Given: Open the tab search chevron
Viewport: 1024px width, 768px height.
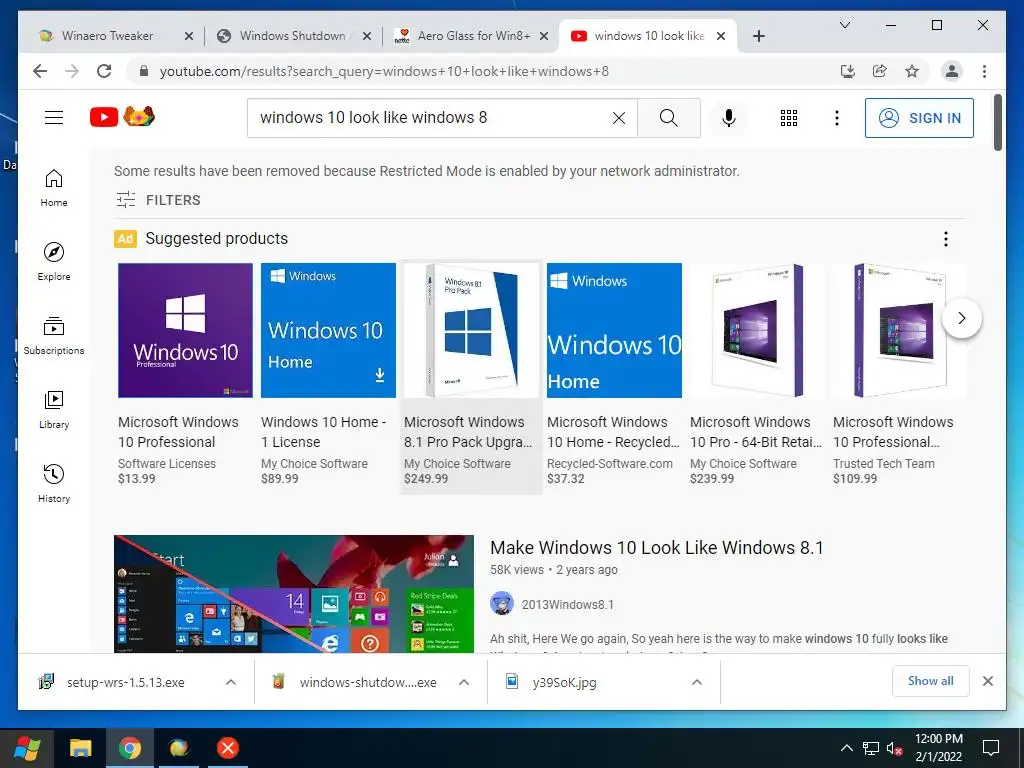Looking at the screenshot, I should [x=844, y=25].
